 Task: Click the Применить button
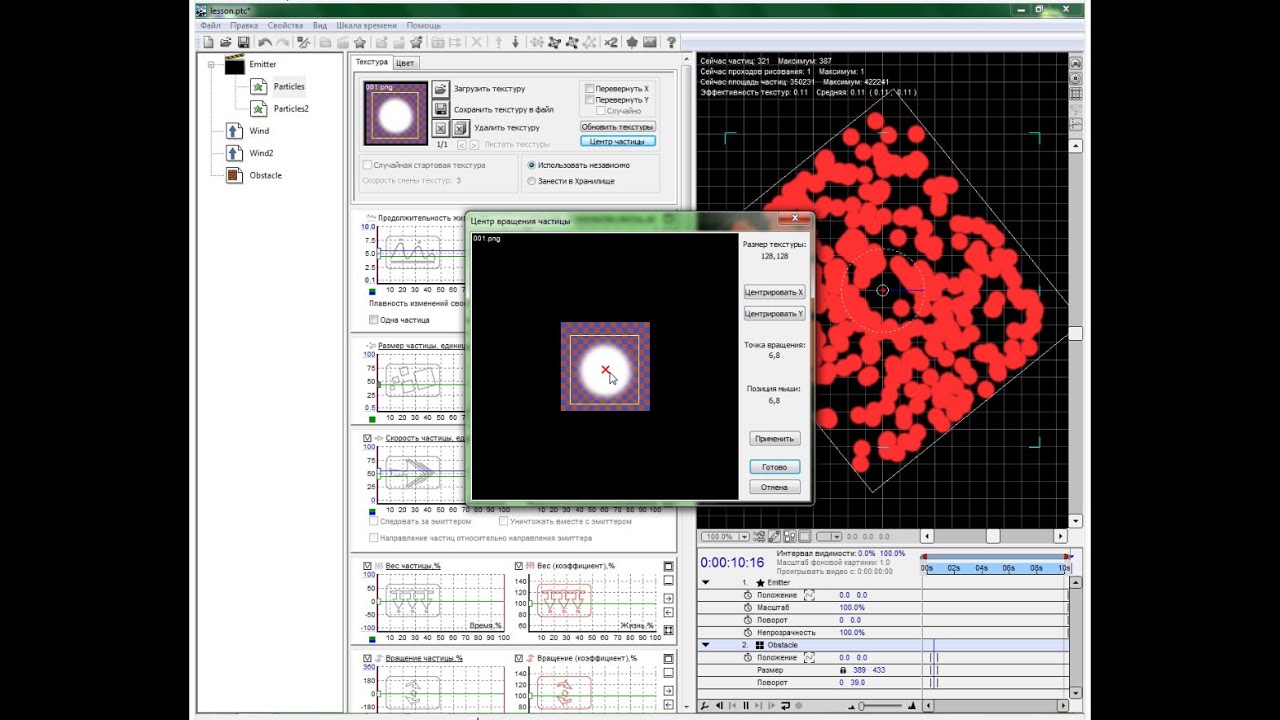coord(774,438)
